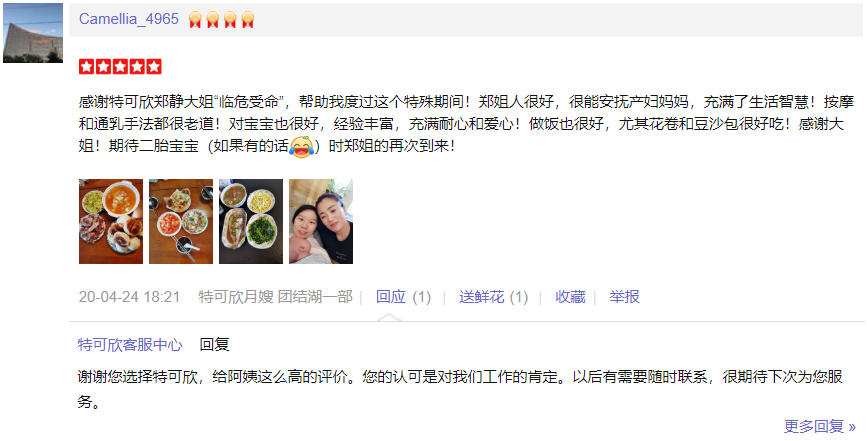
Task: Click 送鲜花 to send flowers
Action: click(x=482, y=297)
